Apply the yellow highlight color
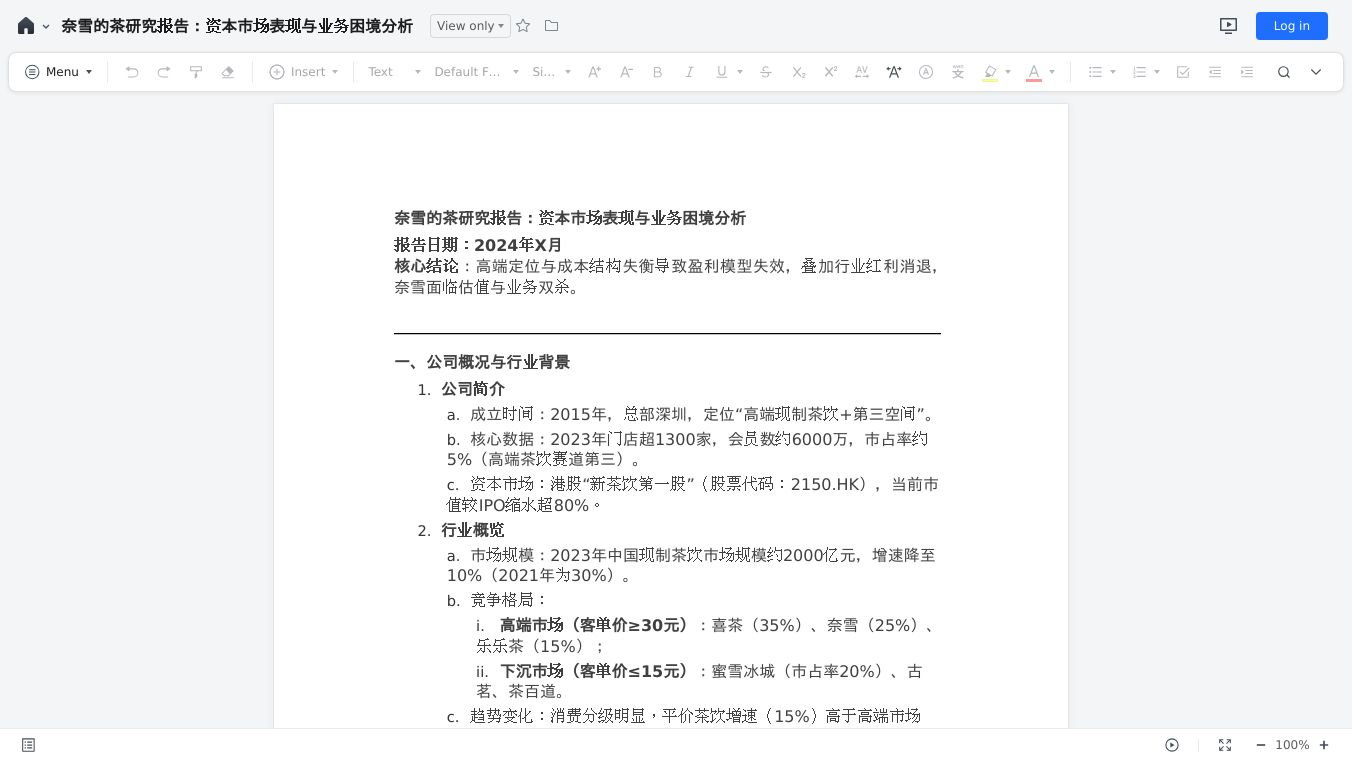 click(x=990, y=72)
